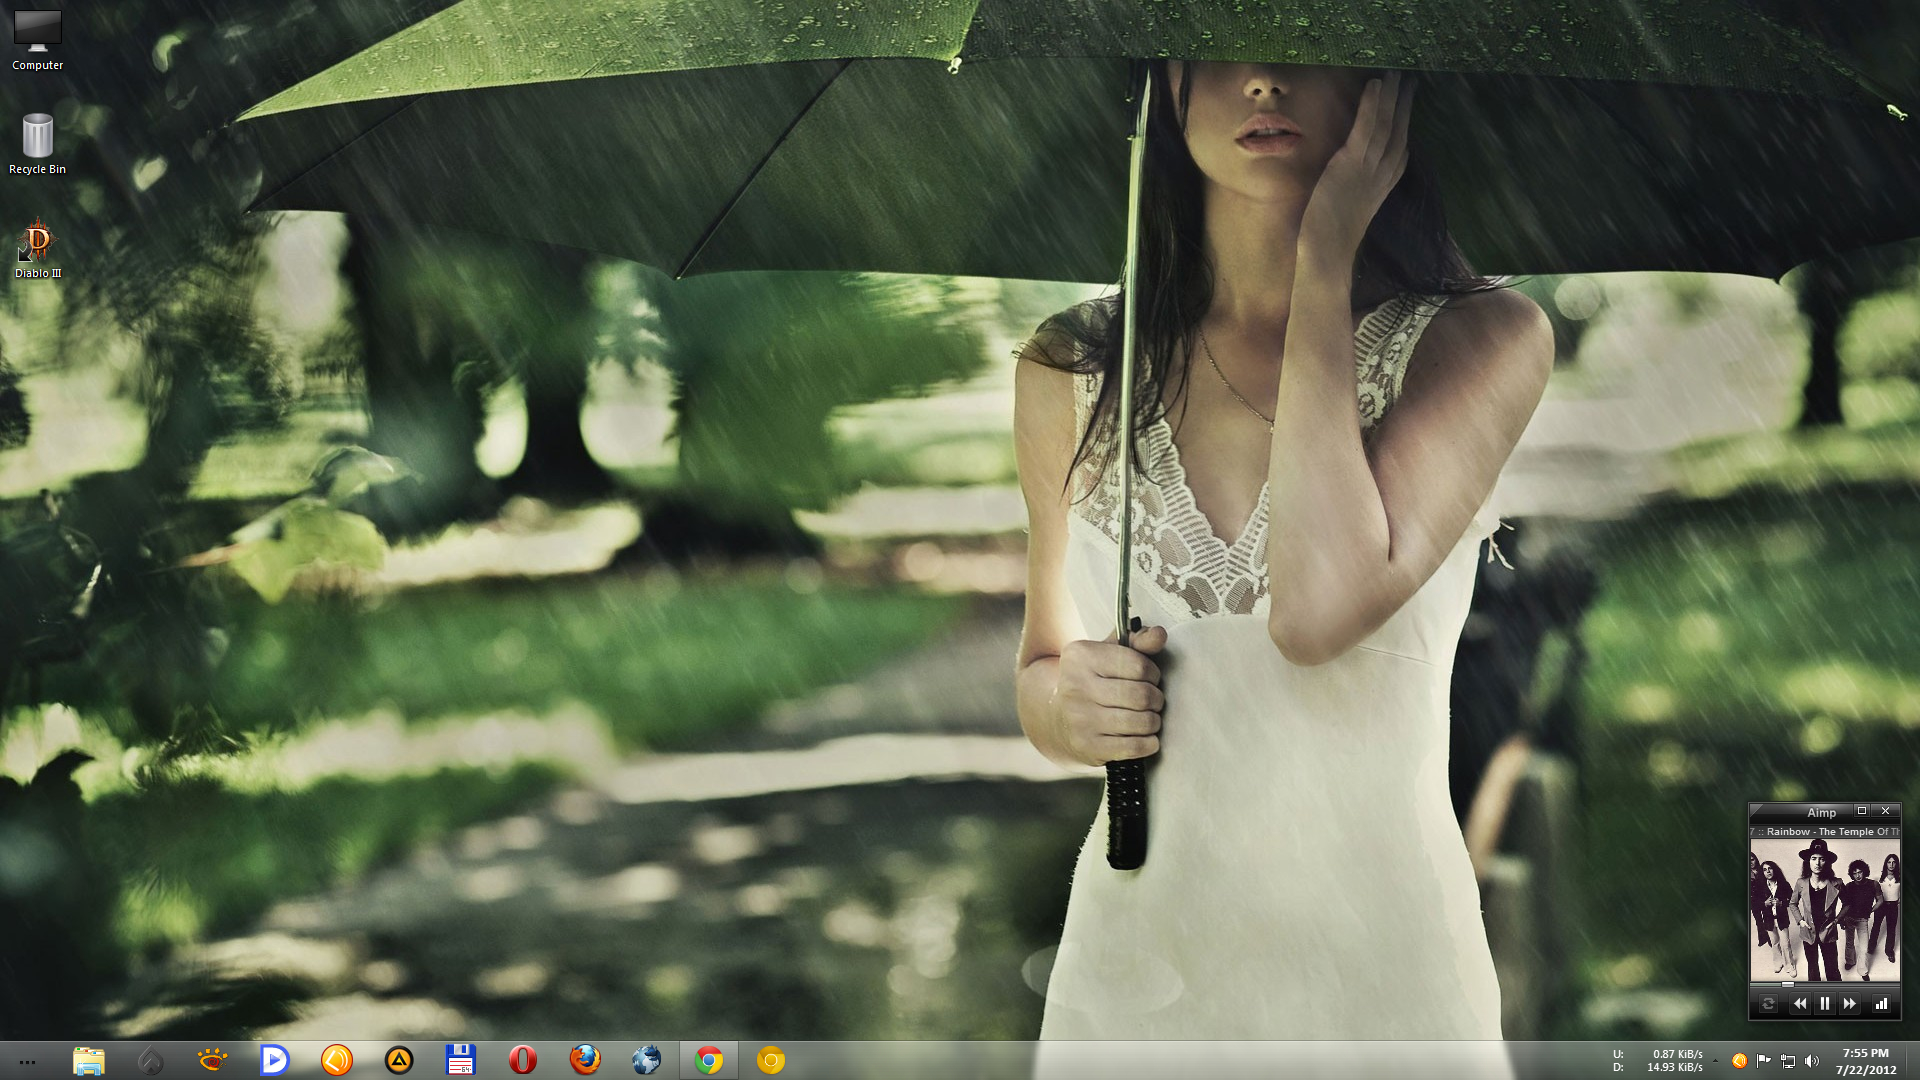Screen dimensions: 1920x1080
Task: Toggle repeat in the Aimp mini player
Action: coord(1768,1004)
